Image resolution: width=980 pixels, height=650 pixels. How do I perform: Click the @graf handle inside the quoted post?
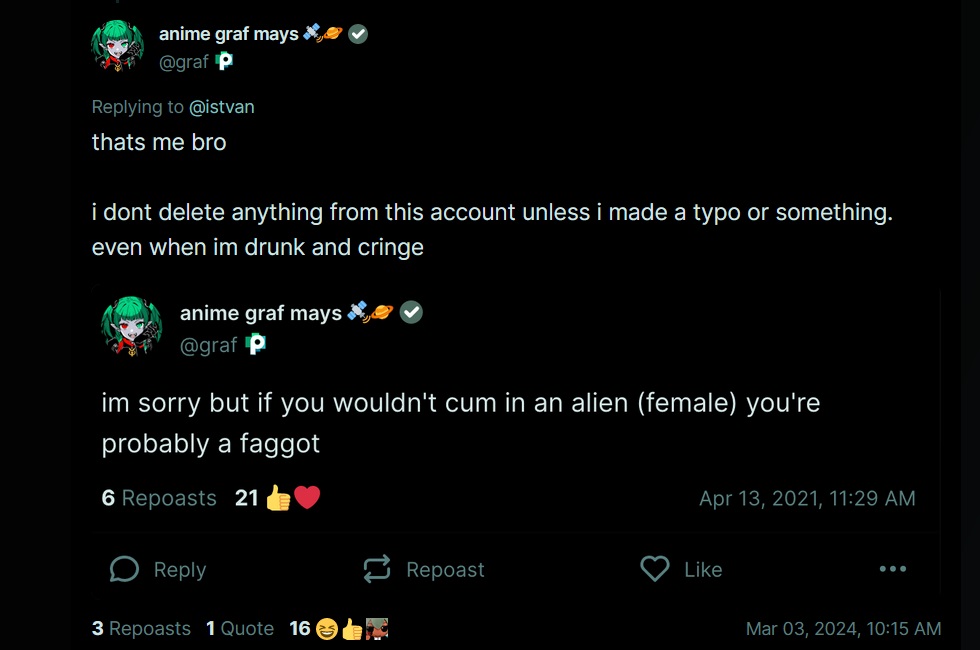(x=208, y=345)
